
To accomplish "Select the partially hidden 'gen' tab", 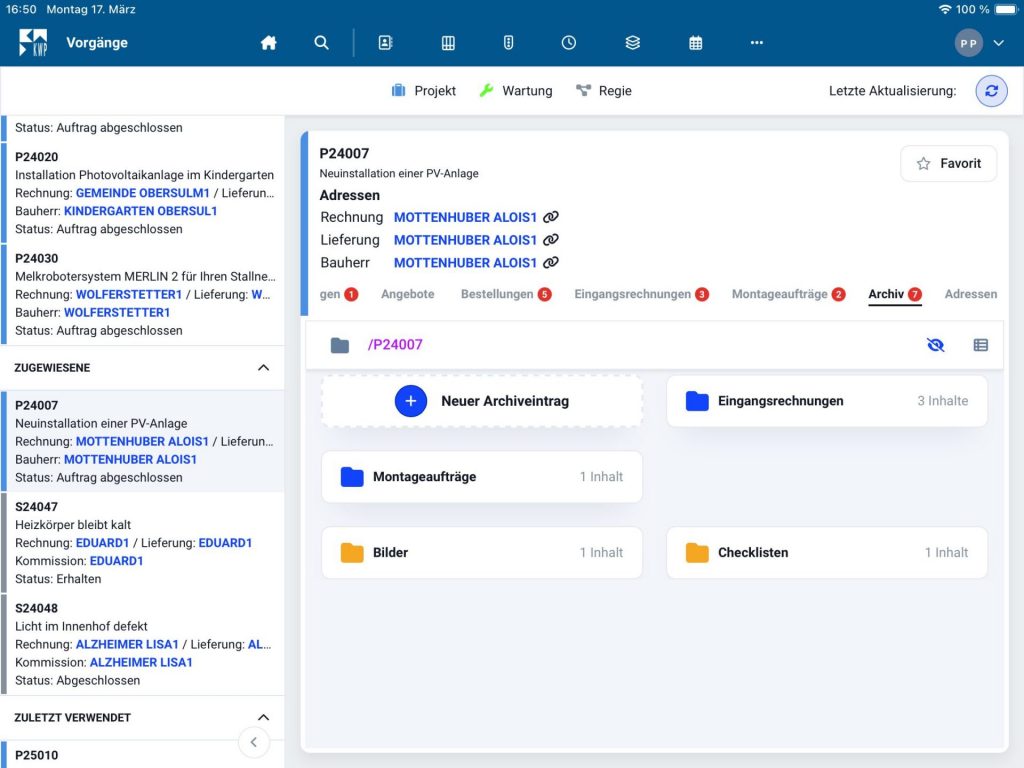I will coord(338,294).
